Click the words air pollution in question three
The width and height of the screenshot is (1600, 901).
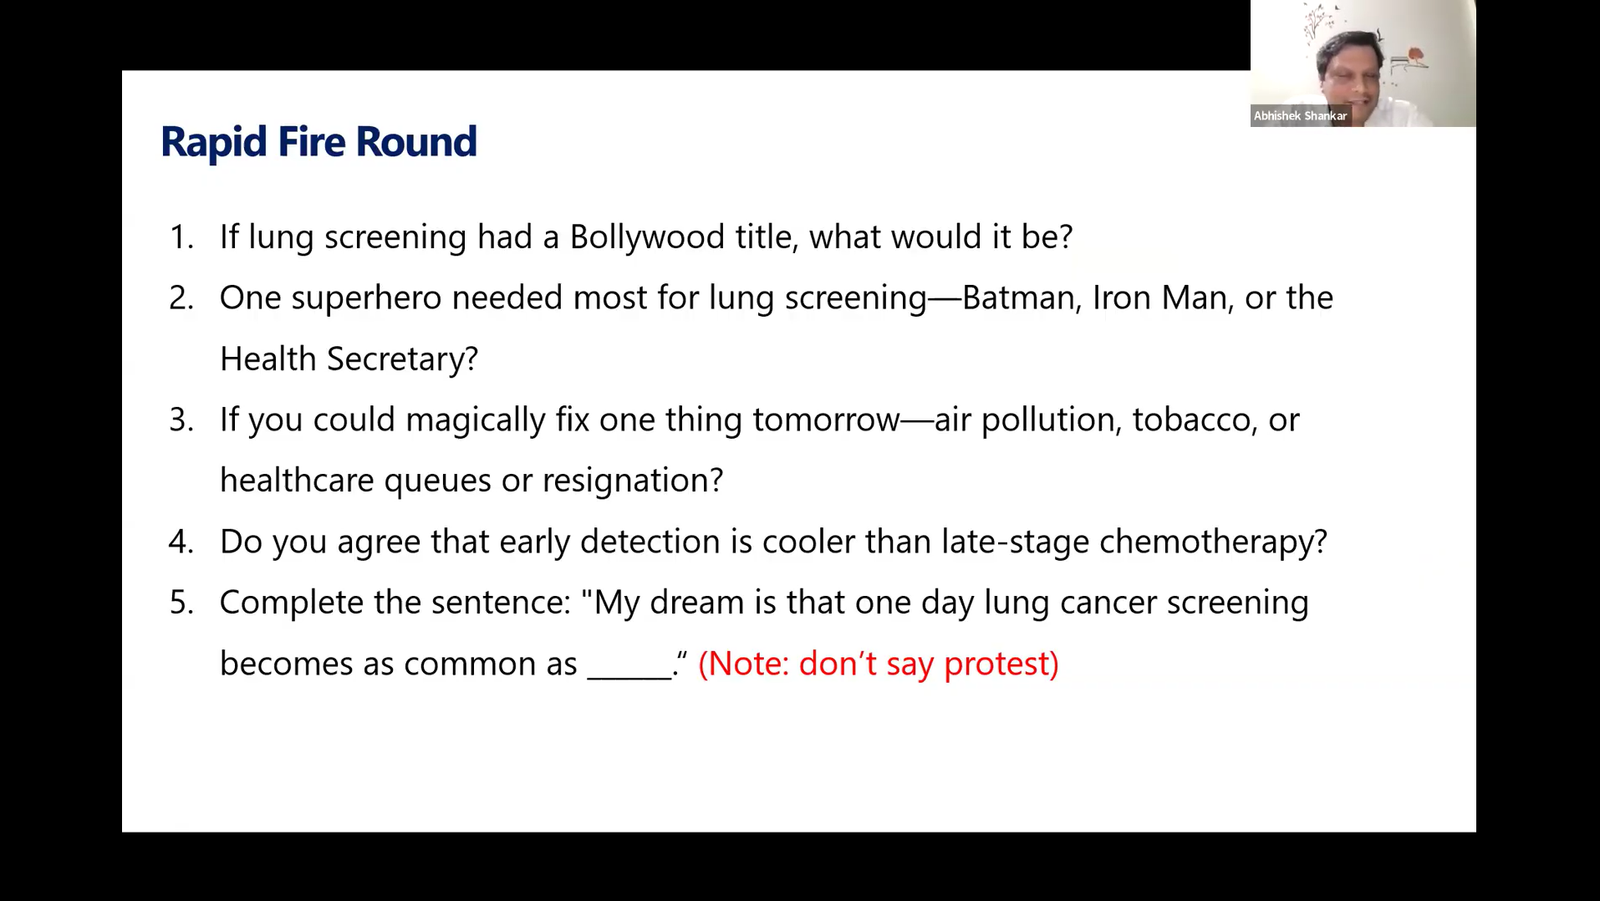pyautogui.click(x=1026, y=420)
